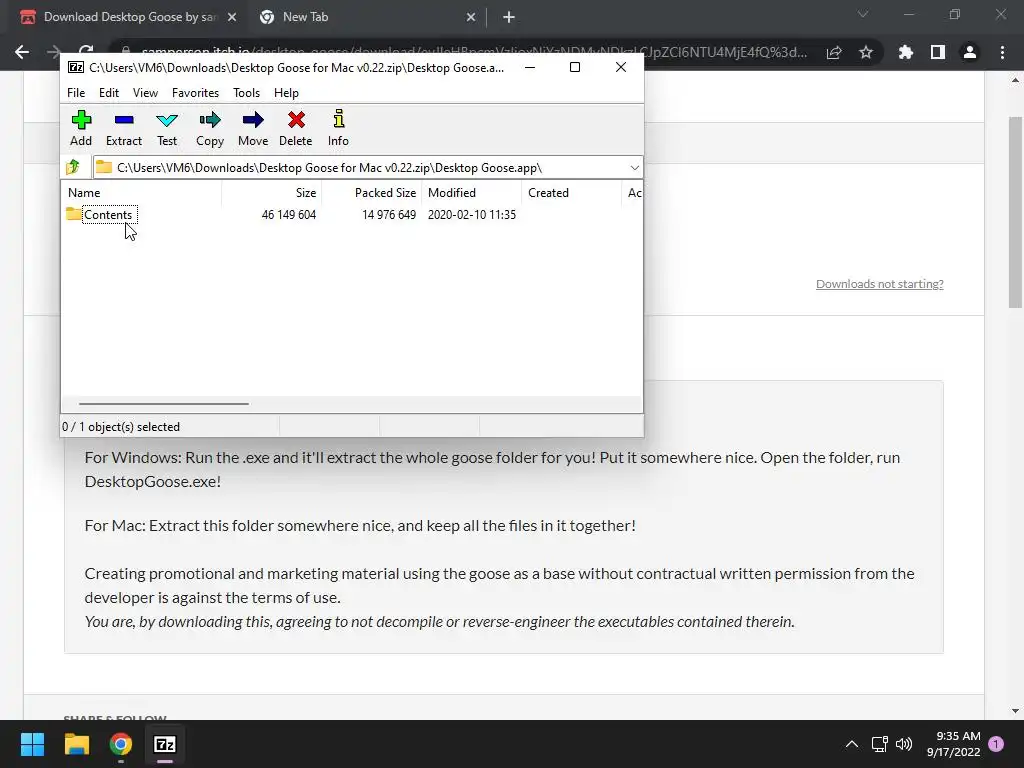Image resolution: width=1024 pixels, height=768 pixels.
Task: Click the 7-Zip window system icon
Action: pos(76,67)
